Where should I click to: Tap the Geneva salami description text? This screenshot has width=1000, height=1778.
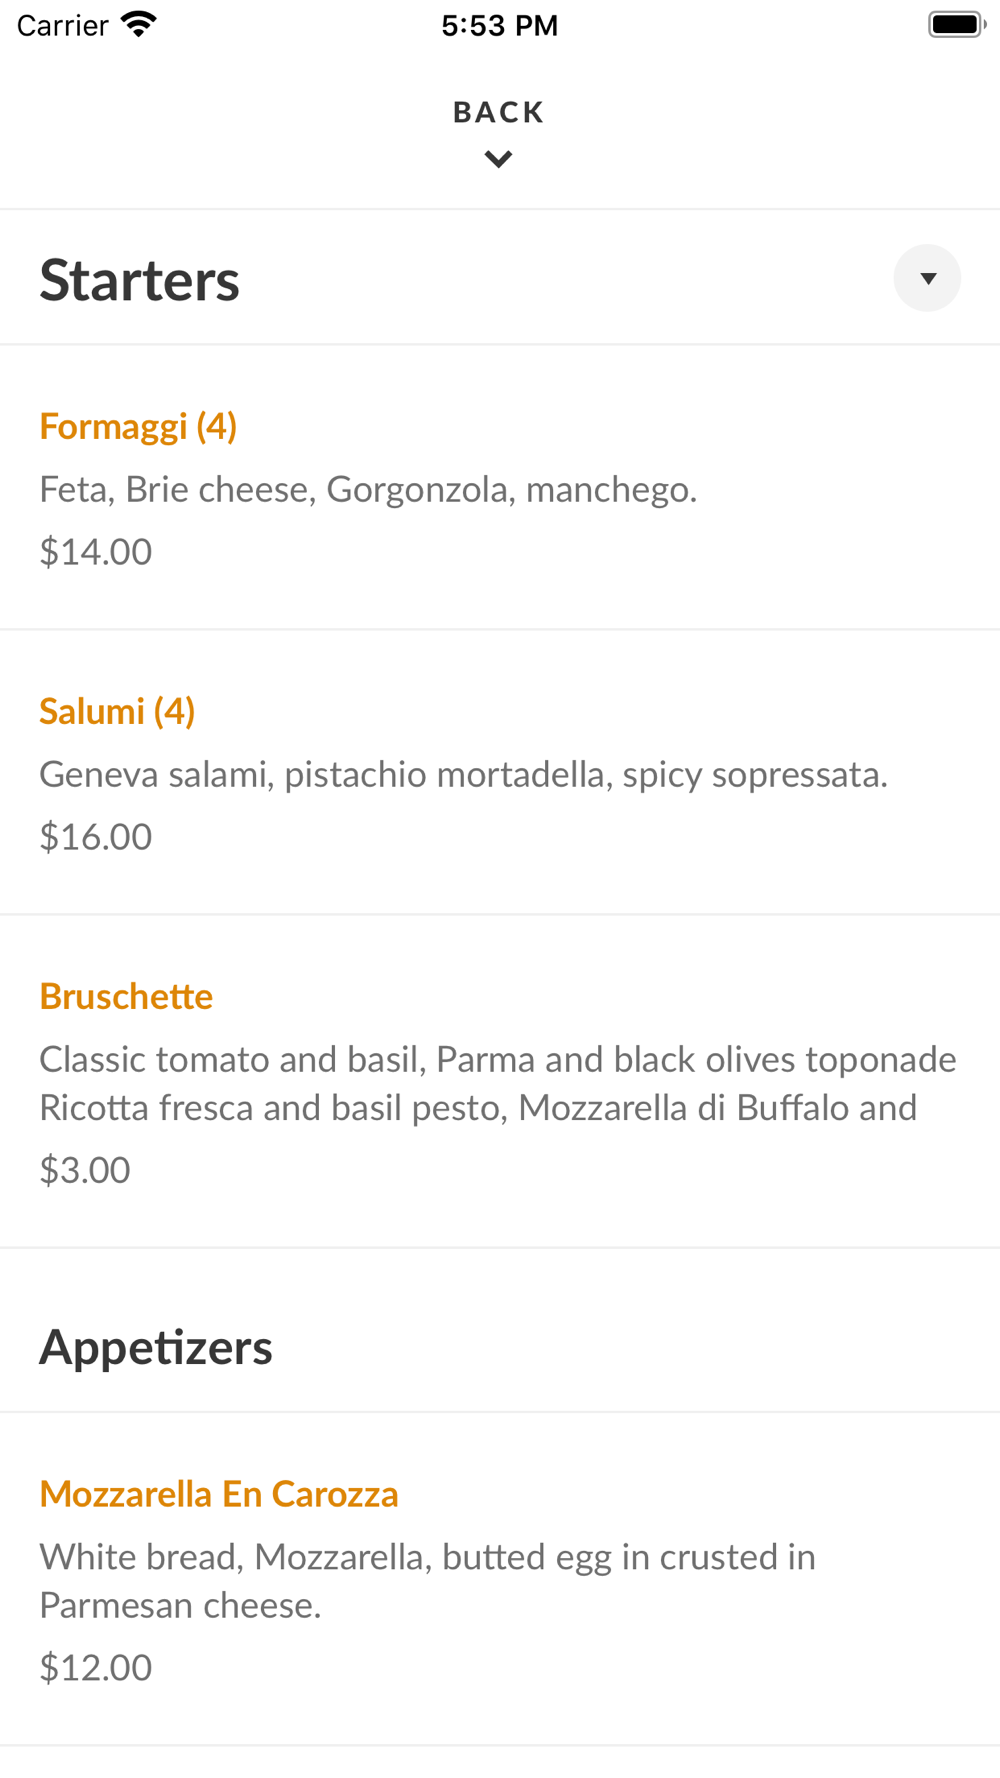pos(463,775)
